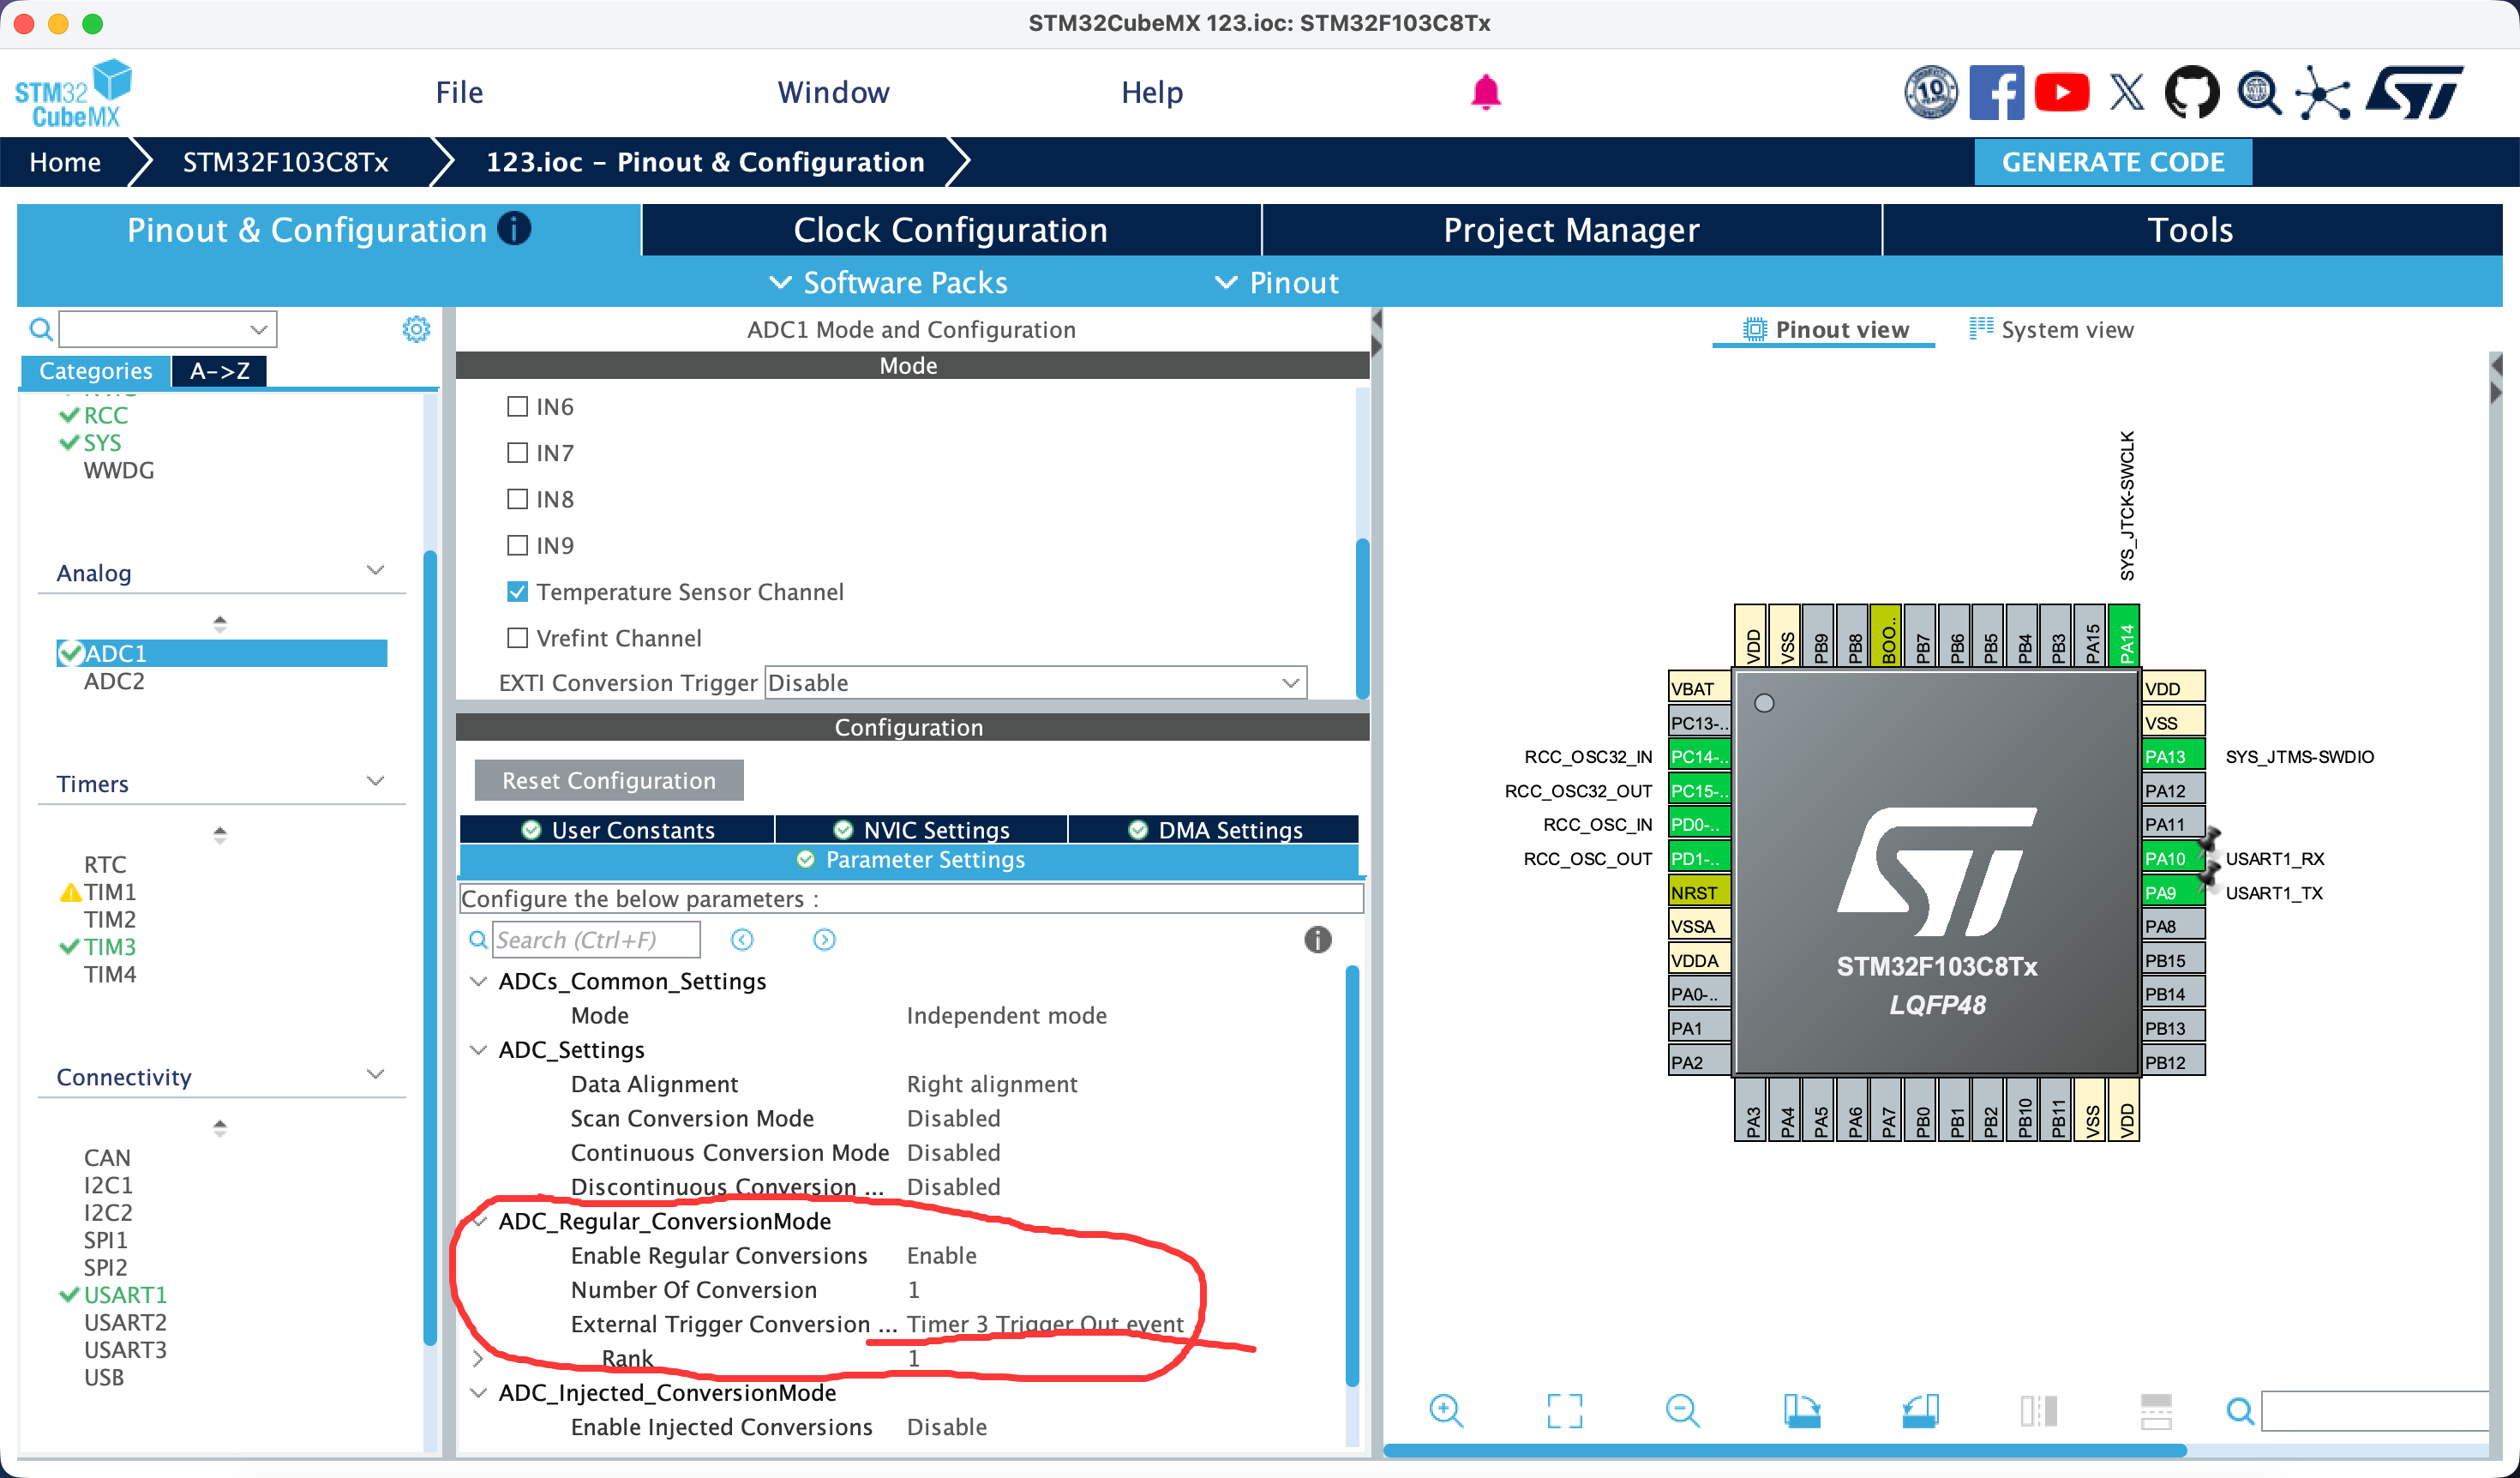The height and width of the screenshot is (1478, 2520).
Task: Switch to System view
Action: (x=2051, y=329)
